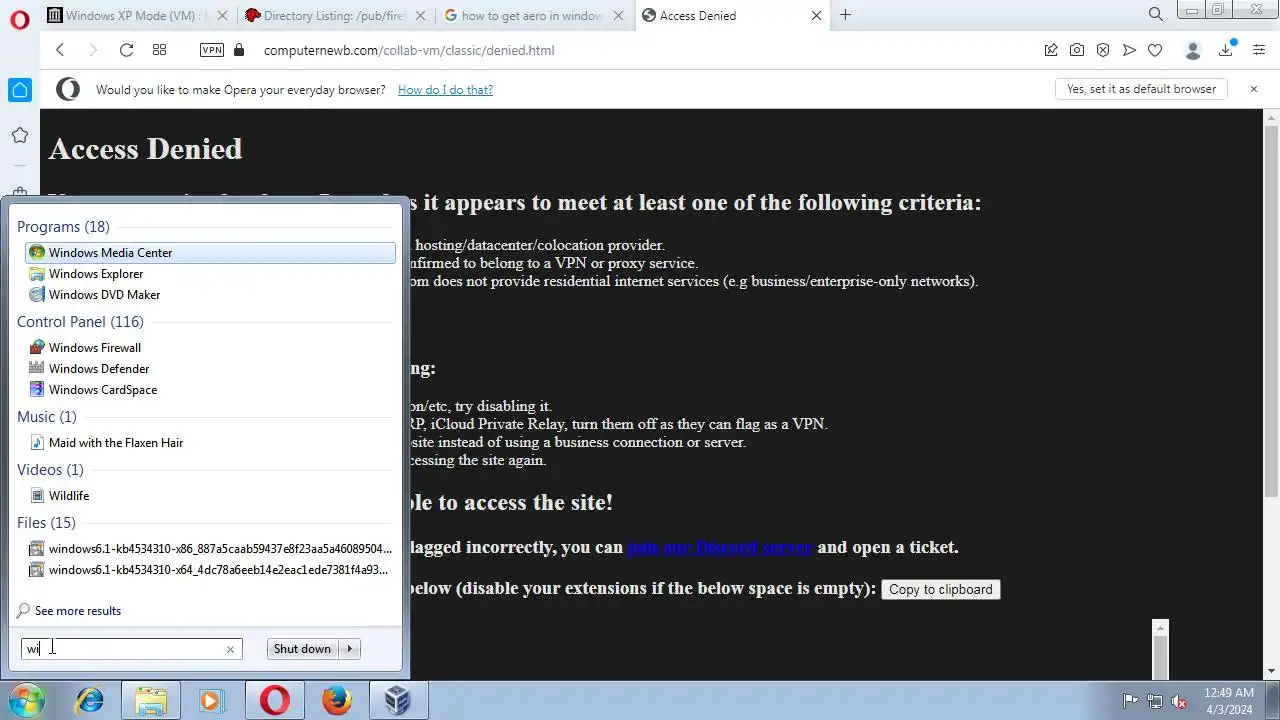Open the sidebar bookmarks star icon
Screen dimensions: 1280x720
(x=19, y=135)
